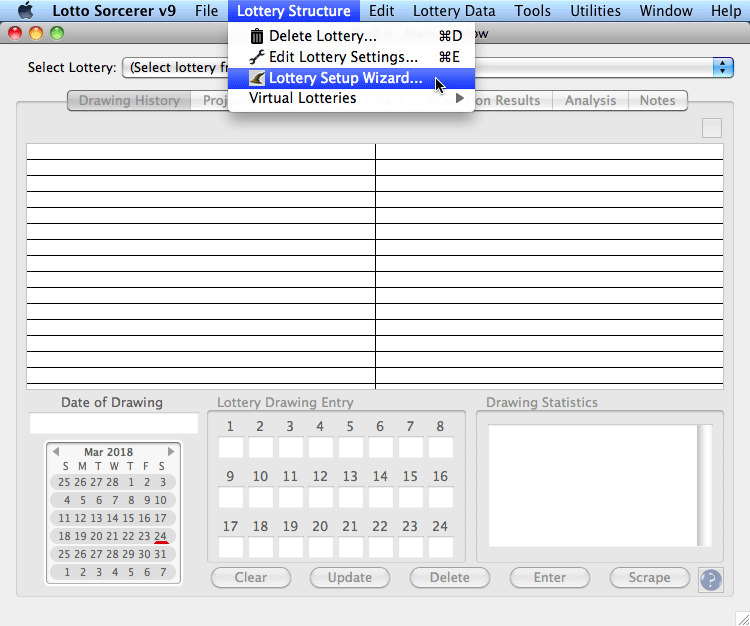Click the first row of drawing history table
This screenshot has width=750, height=626.
(x=375, y=152)
